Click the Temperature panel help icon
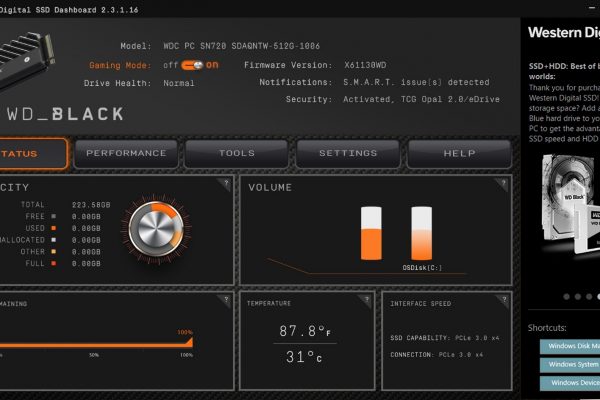 [366, 300]
